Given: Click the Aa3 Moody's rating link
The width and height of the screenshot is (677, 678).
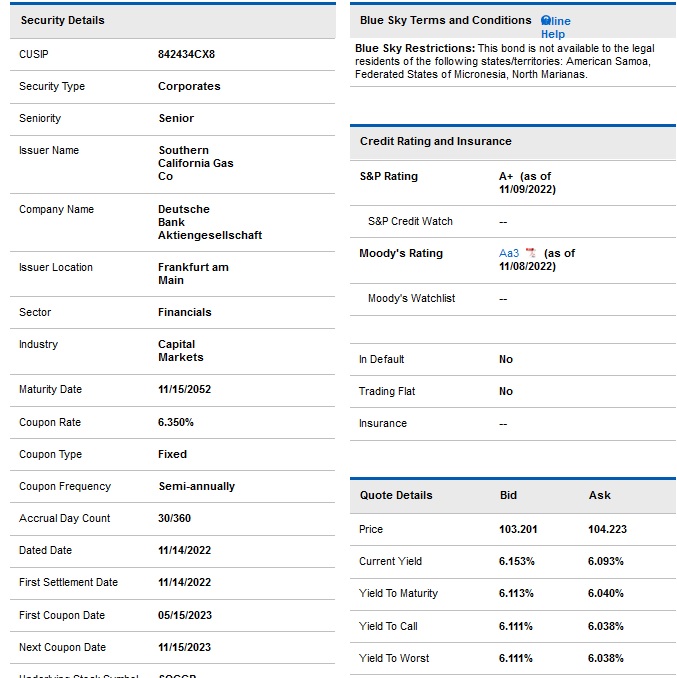Looking at the screenshot, I should click(x=509, y=254).
